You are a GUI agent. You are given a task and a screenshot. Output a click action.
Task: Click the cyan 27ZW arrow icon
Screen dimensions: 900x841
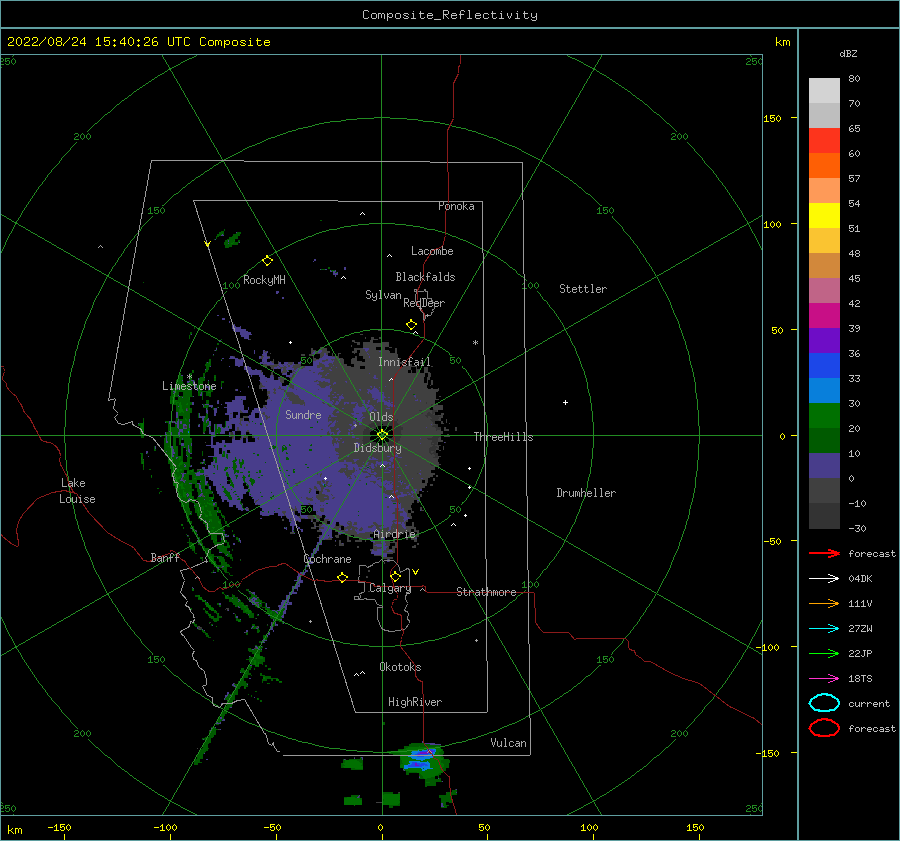pyautogui.click(x=824, y=629)
